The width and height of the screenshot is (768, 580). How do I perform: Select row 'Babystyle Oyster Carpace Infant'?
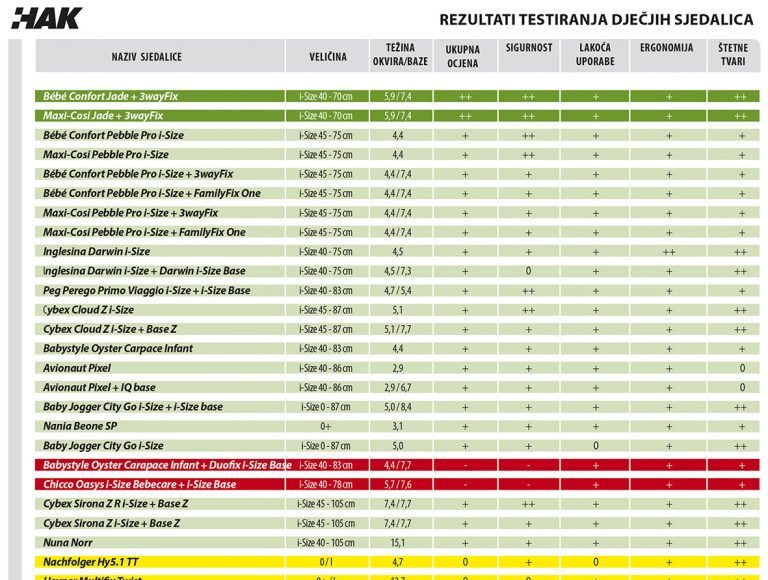397,348
